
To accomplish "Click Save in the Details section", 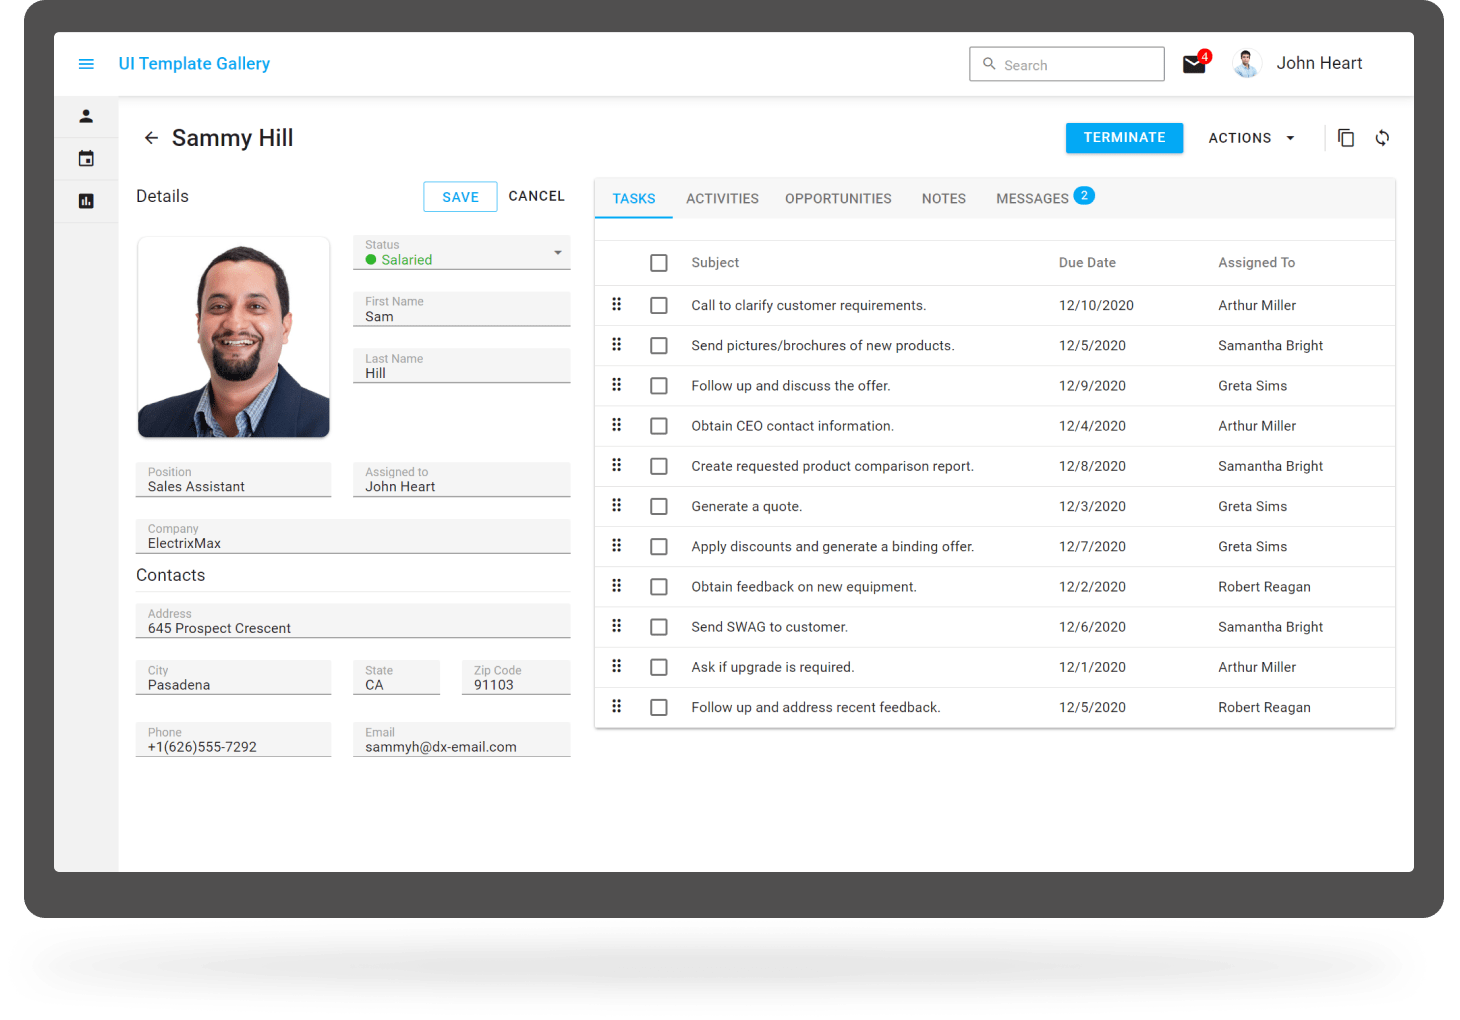I will point(460,197).
